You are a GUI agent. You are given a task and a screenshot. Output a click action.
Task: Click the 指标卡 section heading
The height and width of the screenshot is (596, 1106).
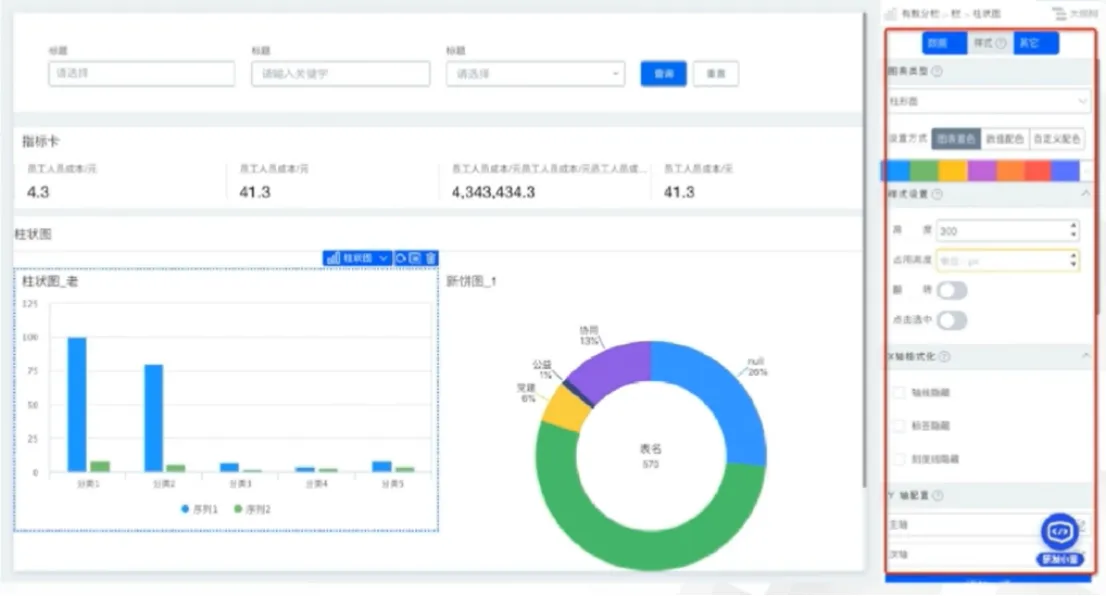coord(40,142)
